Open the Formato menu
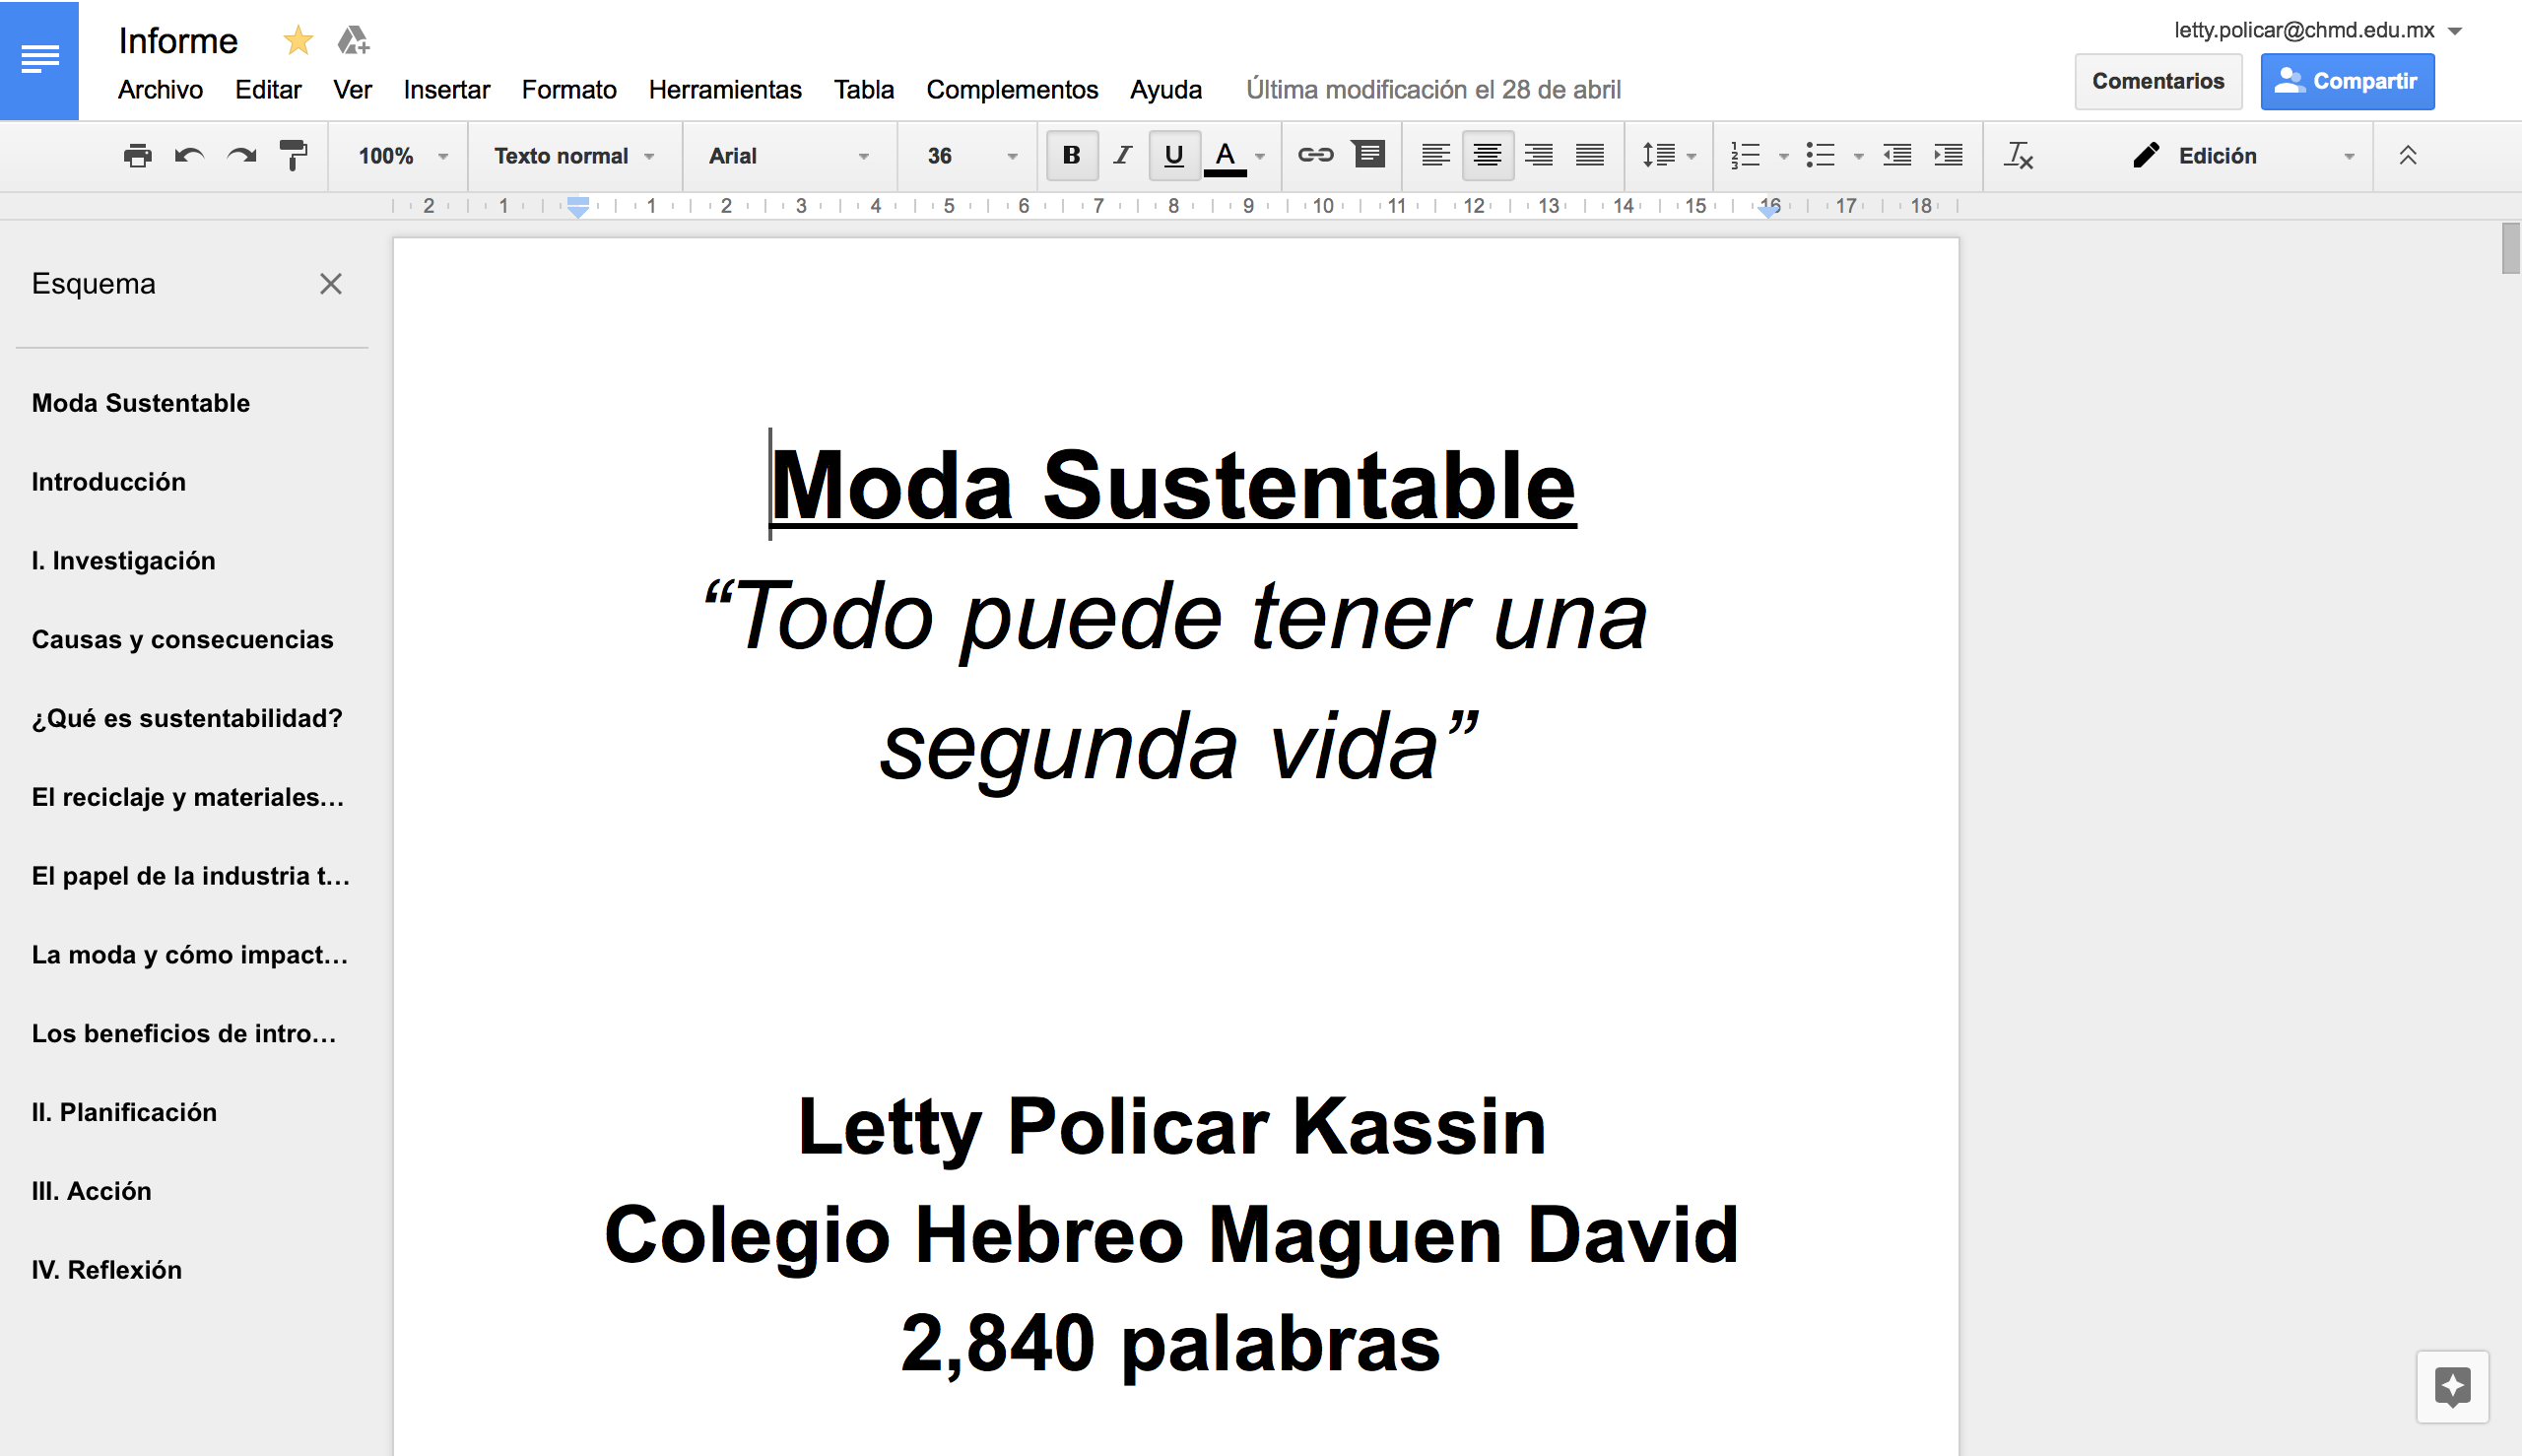 [569, 89]
